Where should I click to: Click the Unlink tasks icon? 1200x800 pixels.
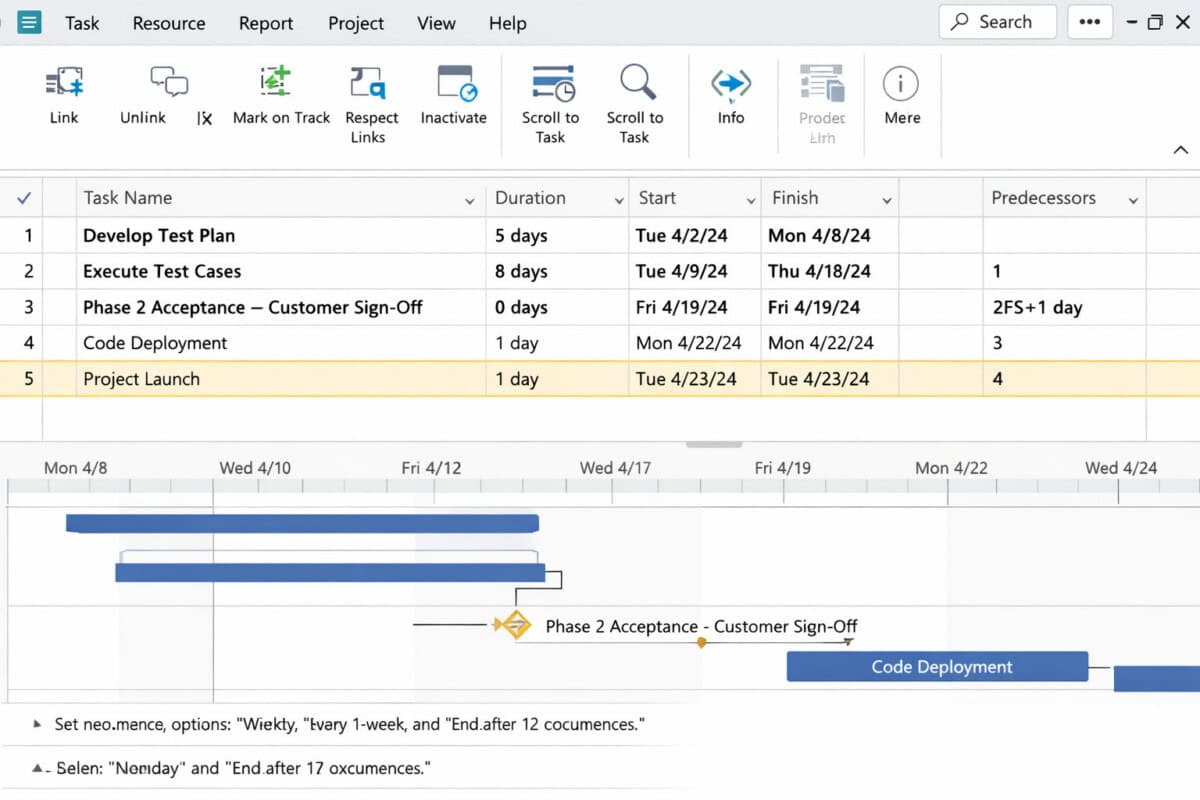[168, 82]
